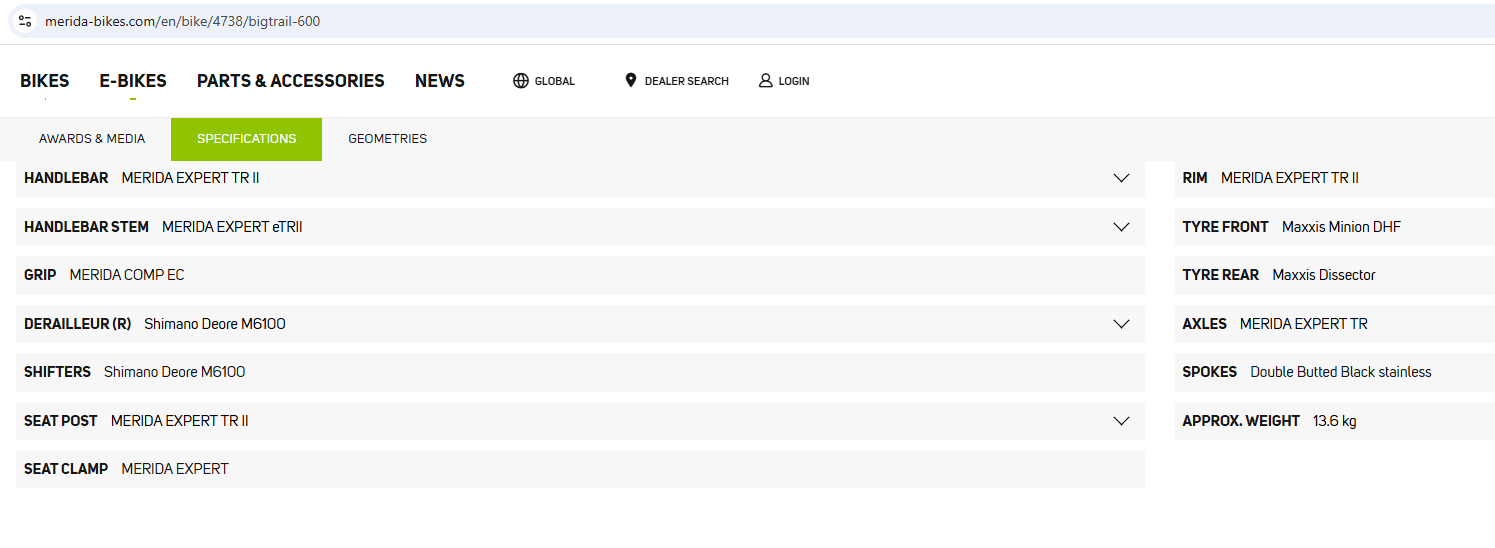Select the SPECIFICATIONS tab

click(x=246, y=139)
